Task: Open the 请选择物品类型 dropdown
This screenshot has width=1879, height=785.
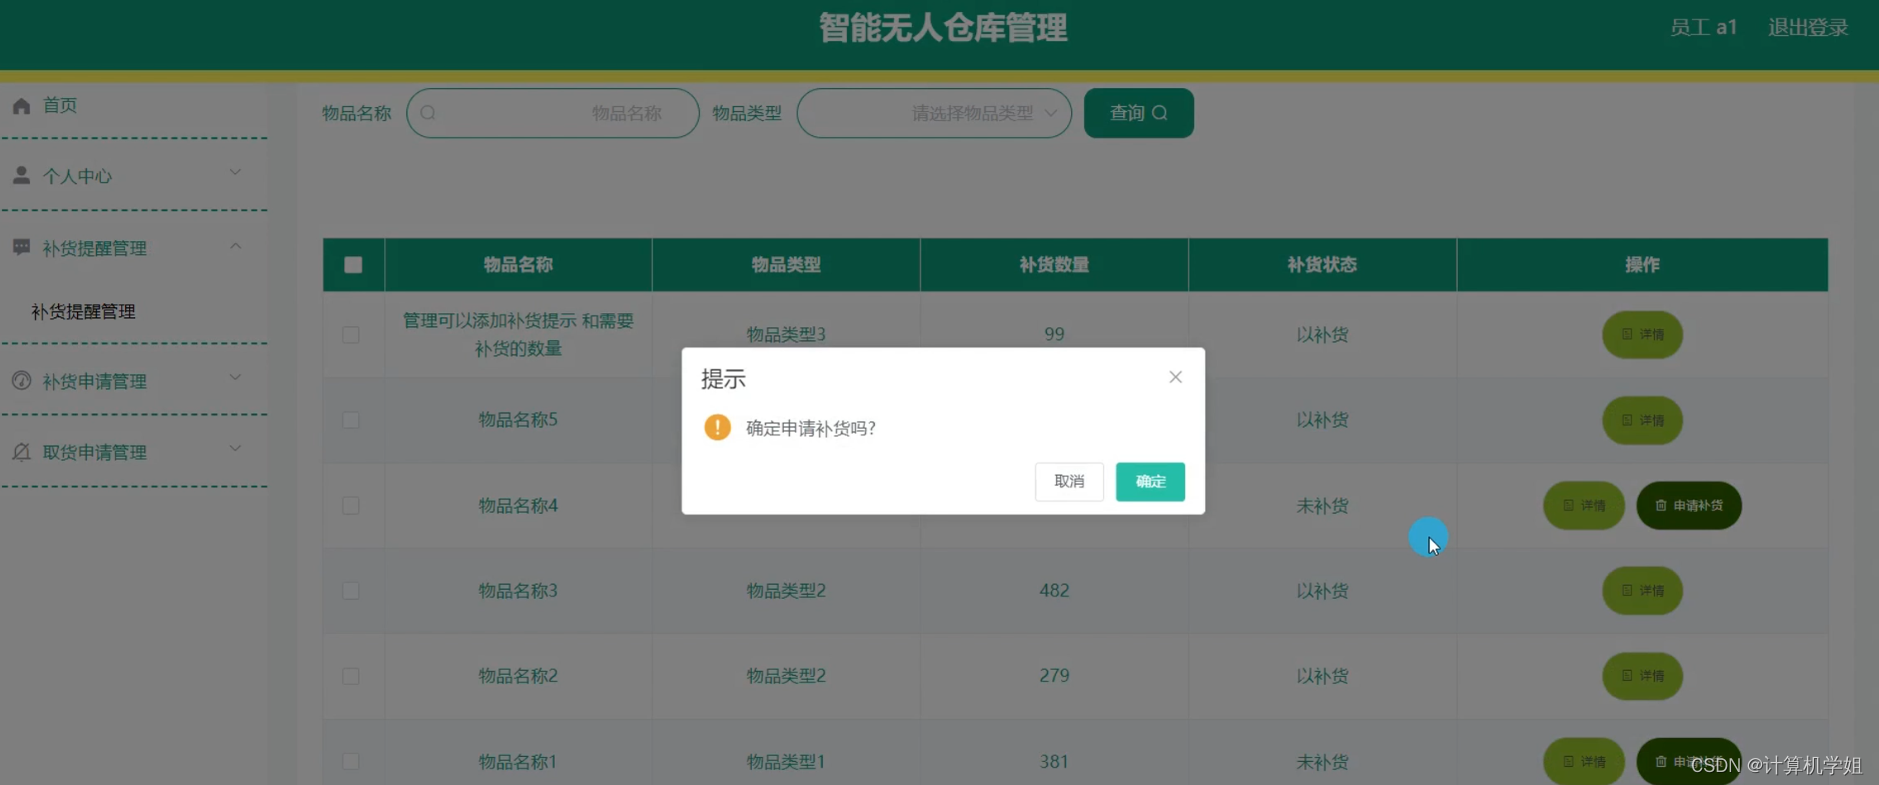Action: [934, 113]
